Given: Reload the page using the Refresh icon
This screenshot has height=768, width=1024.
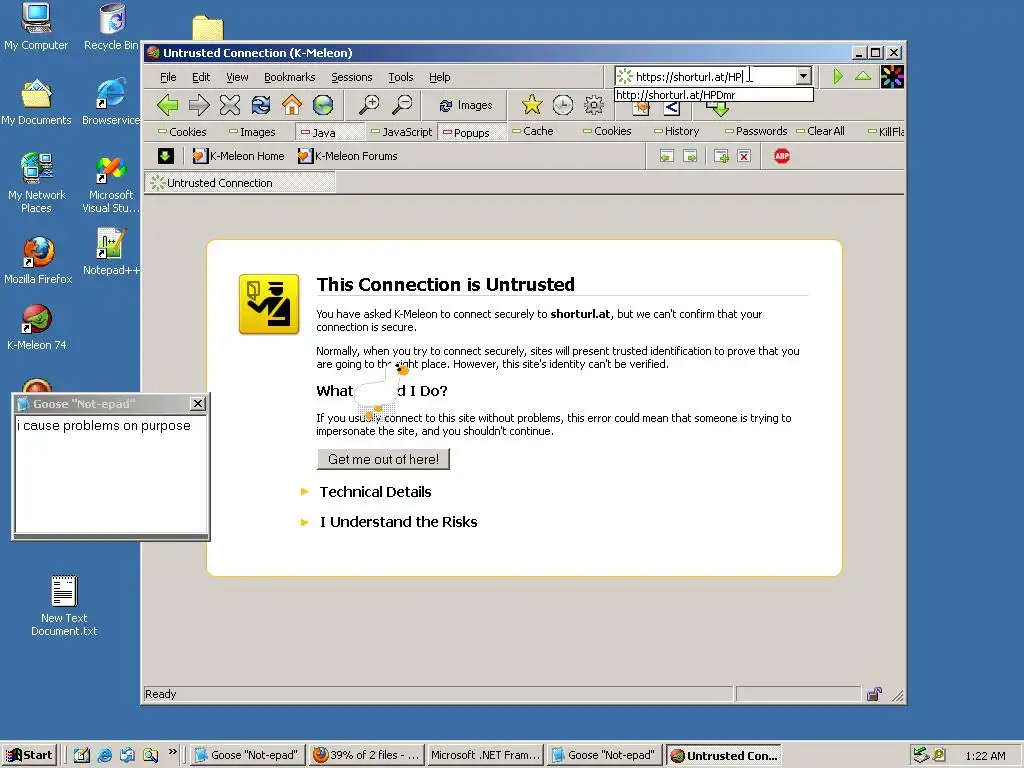Looking at the screenshot, I should click(261, 104).
